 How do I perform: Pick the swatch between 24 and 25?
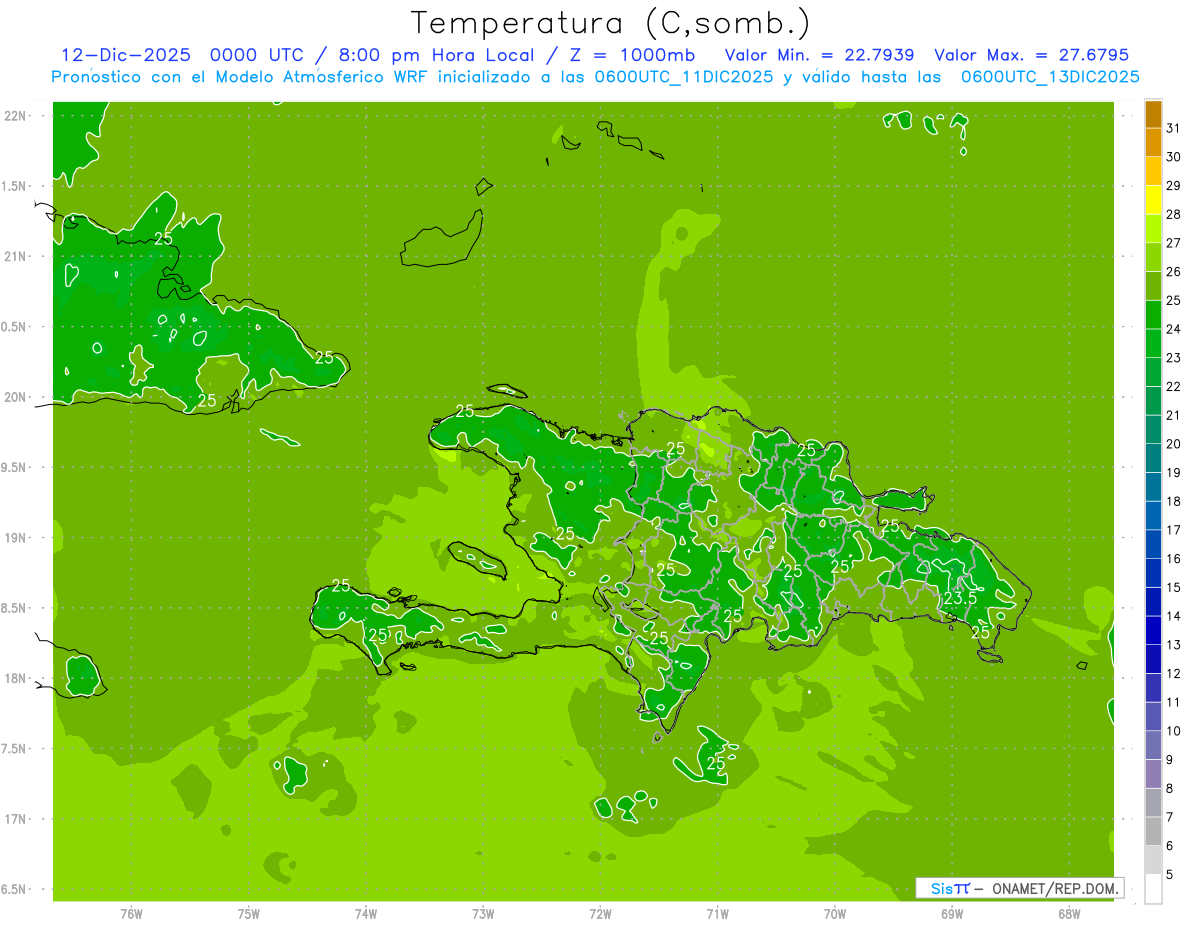click(x=1153, y=315)
